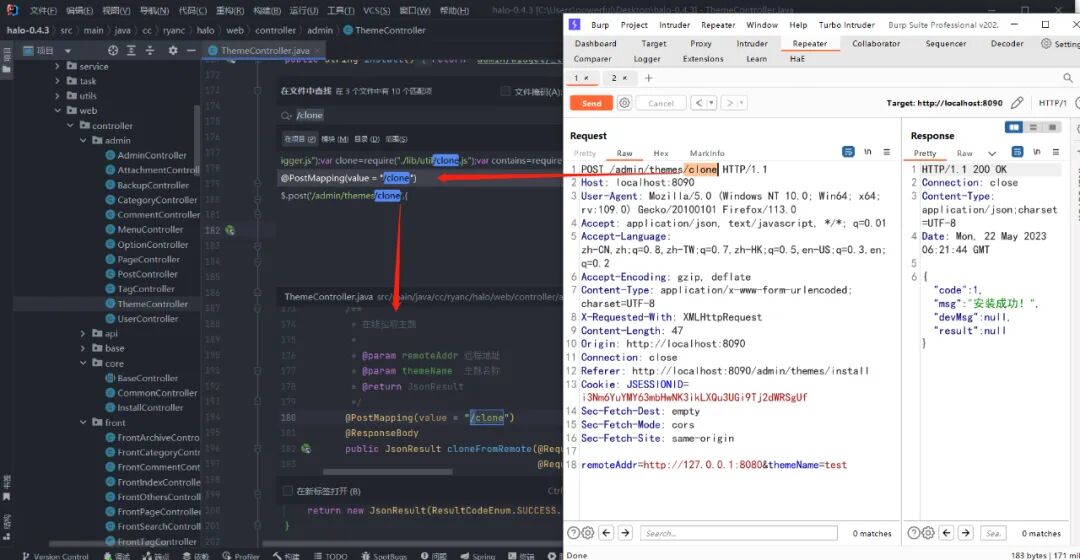Click HTTP/1 protocol button
The height and width of the screenshot is (560, 1080).
1052,103
